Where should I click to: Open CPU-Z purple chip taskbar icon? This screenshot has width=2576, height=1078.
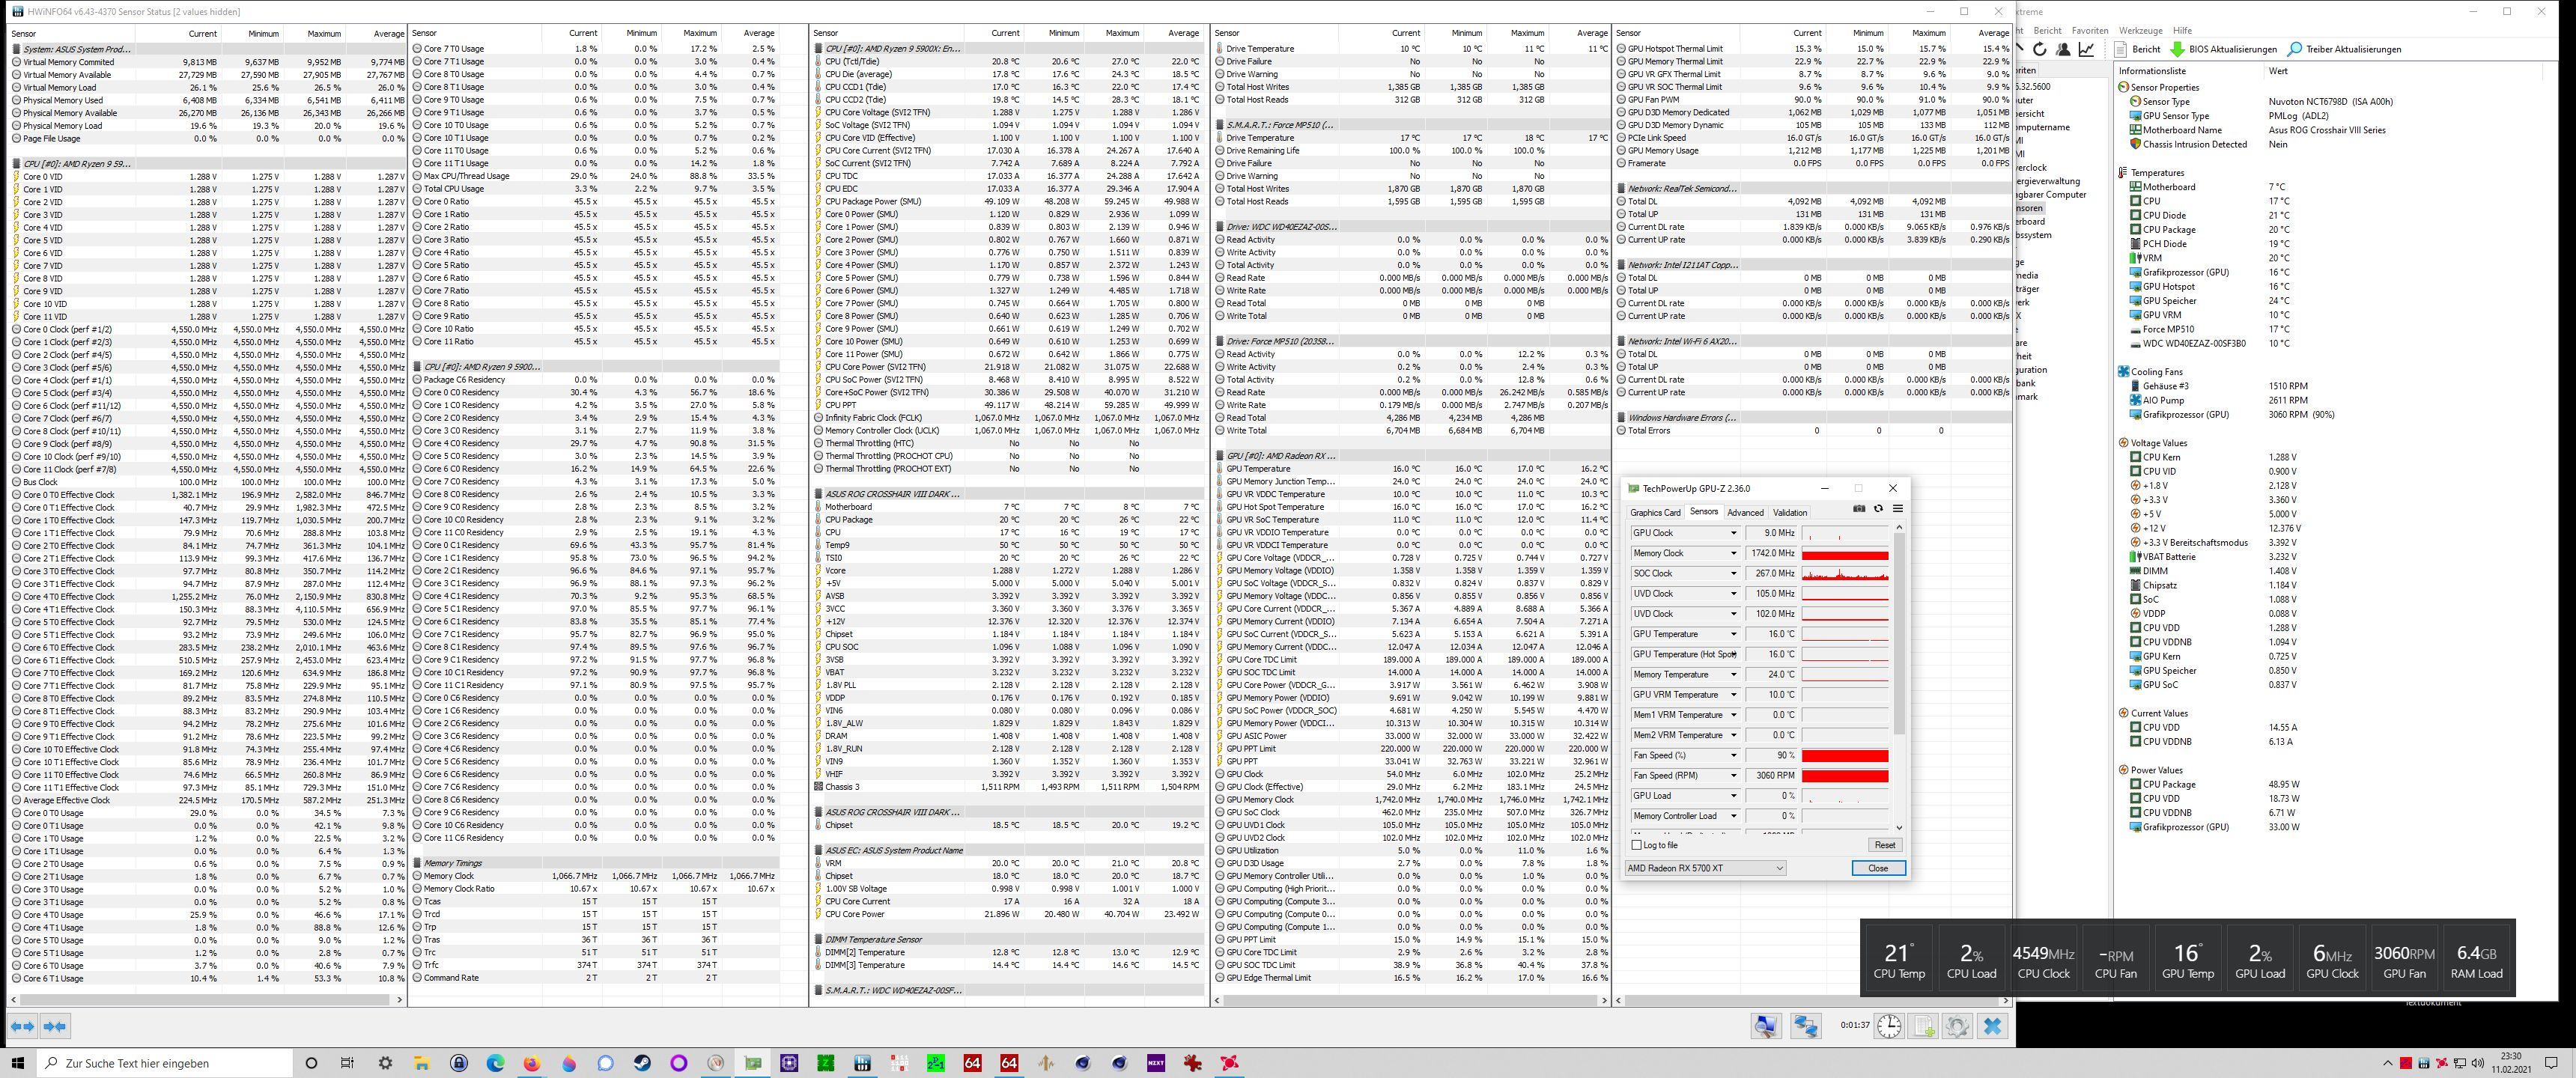pos(789,1063)
